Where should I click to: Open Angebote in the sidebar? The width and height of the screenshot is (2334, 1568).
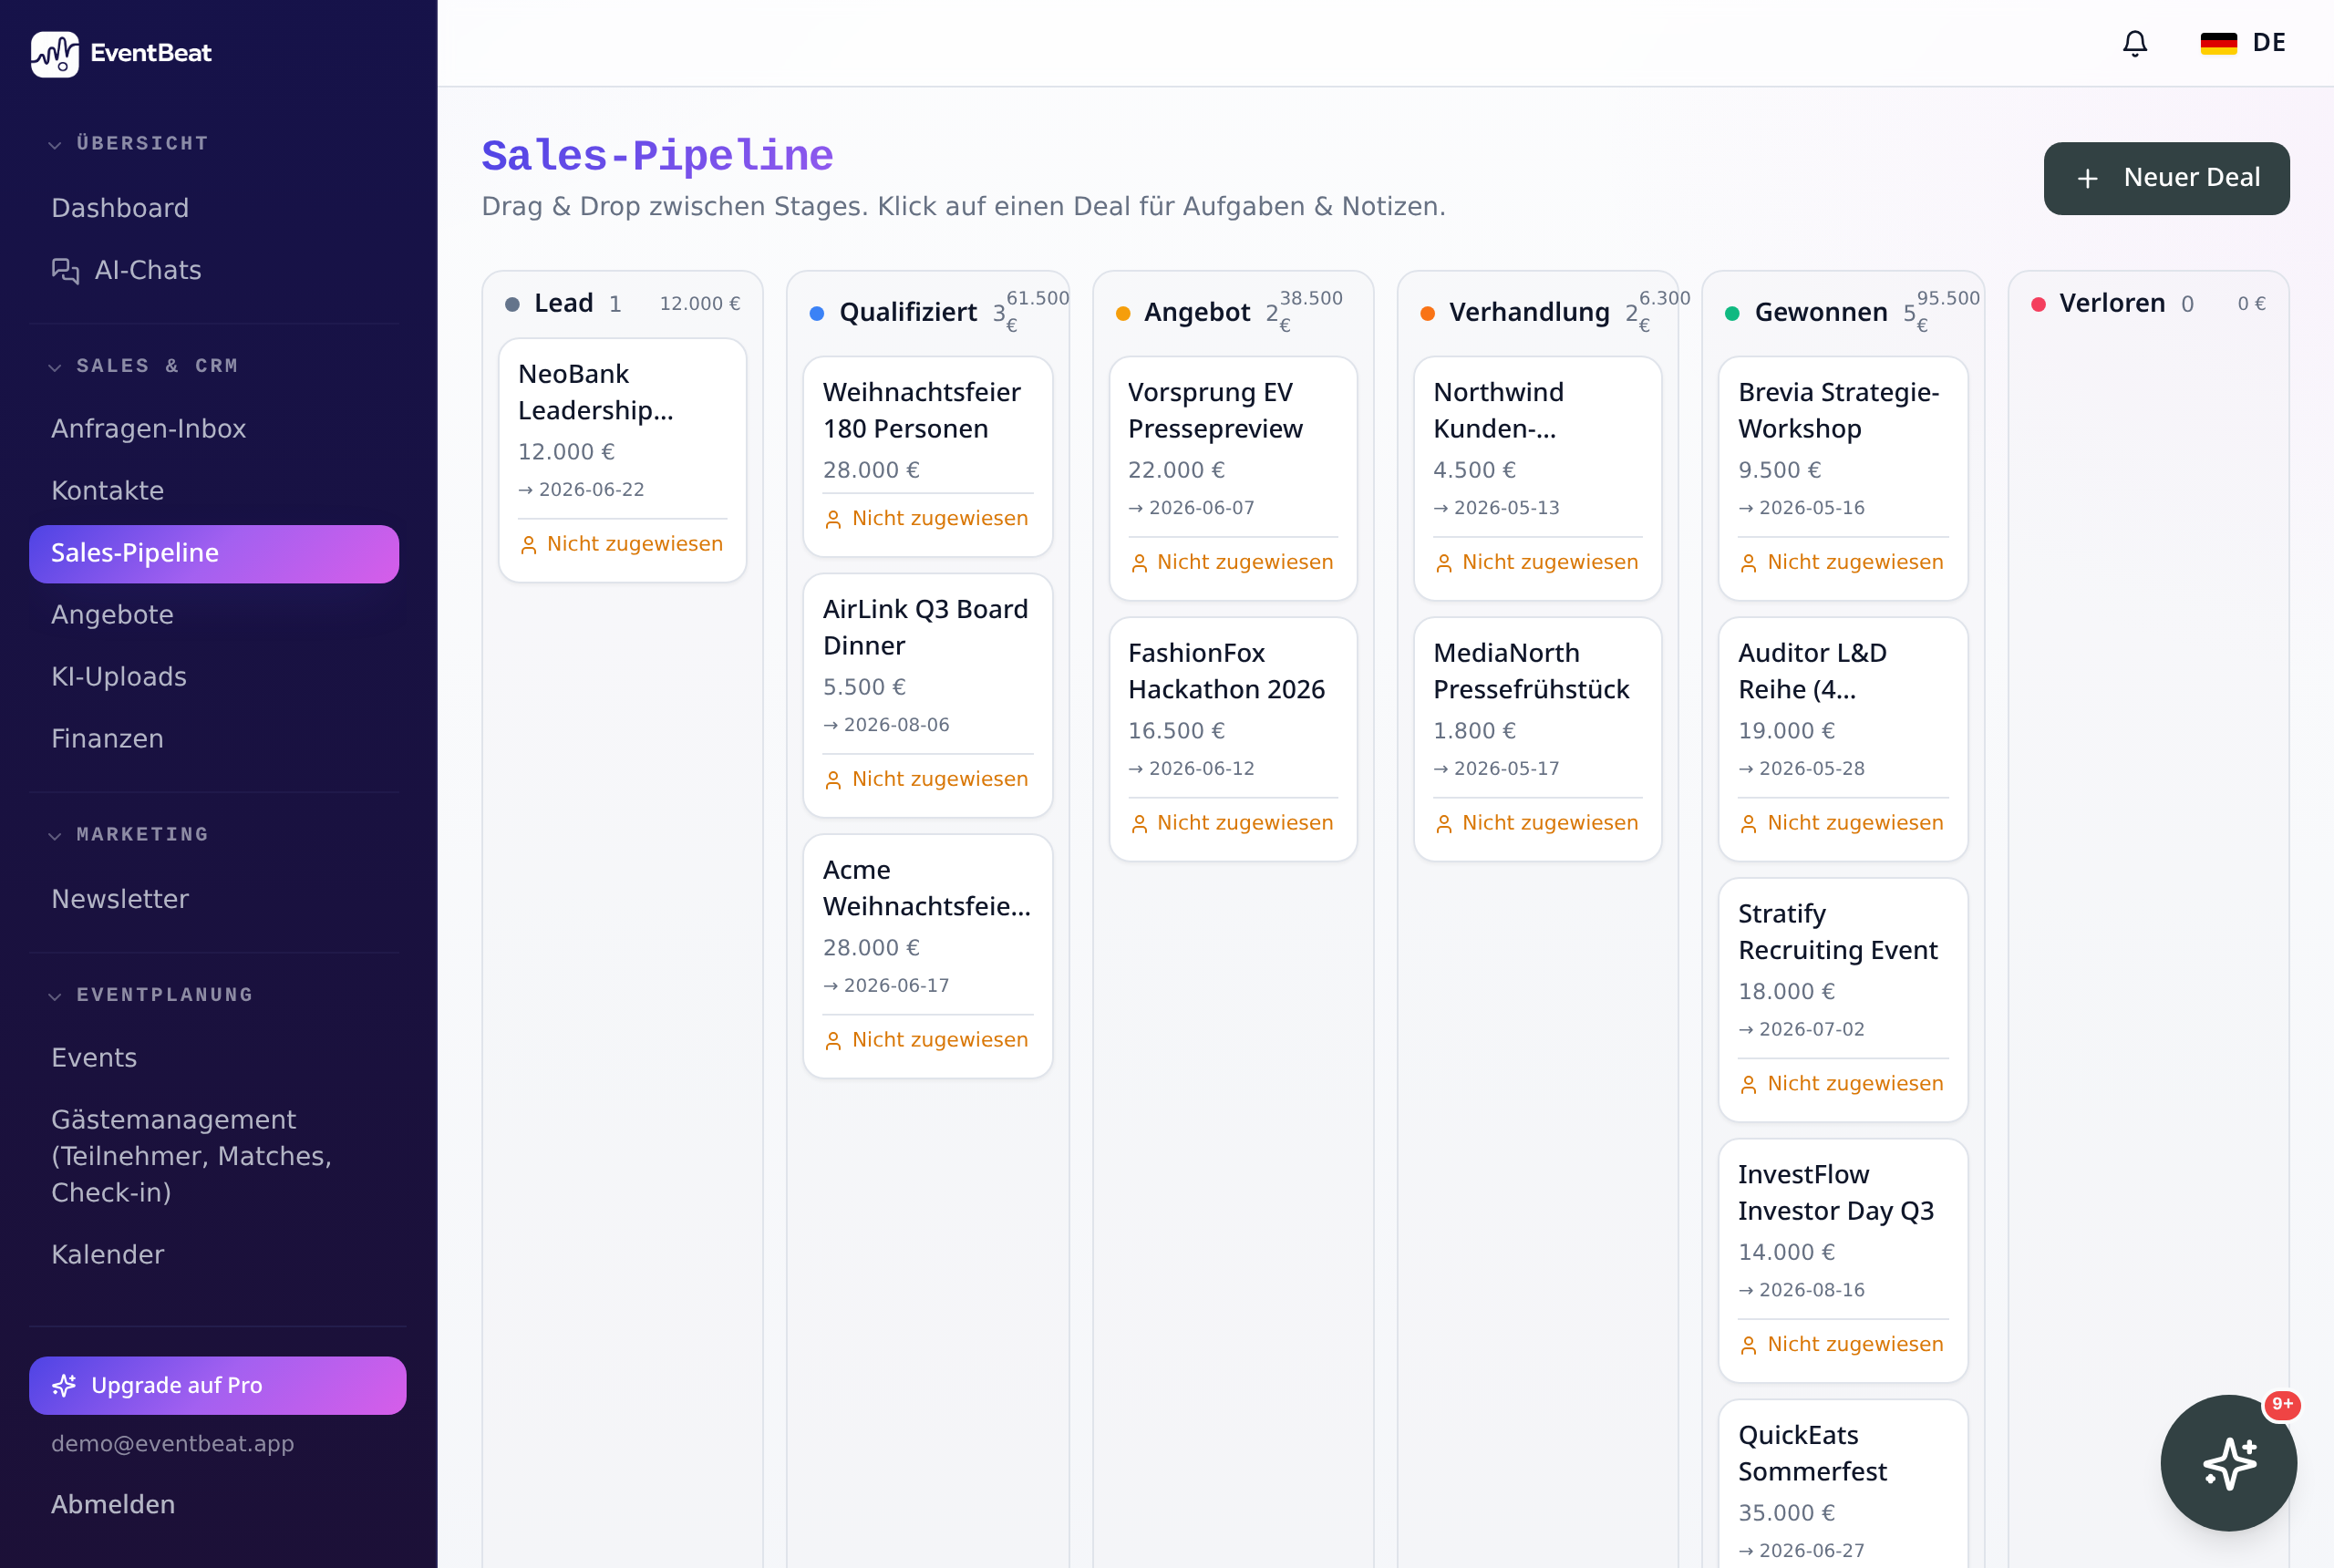[214, 615]
